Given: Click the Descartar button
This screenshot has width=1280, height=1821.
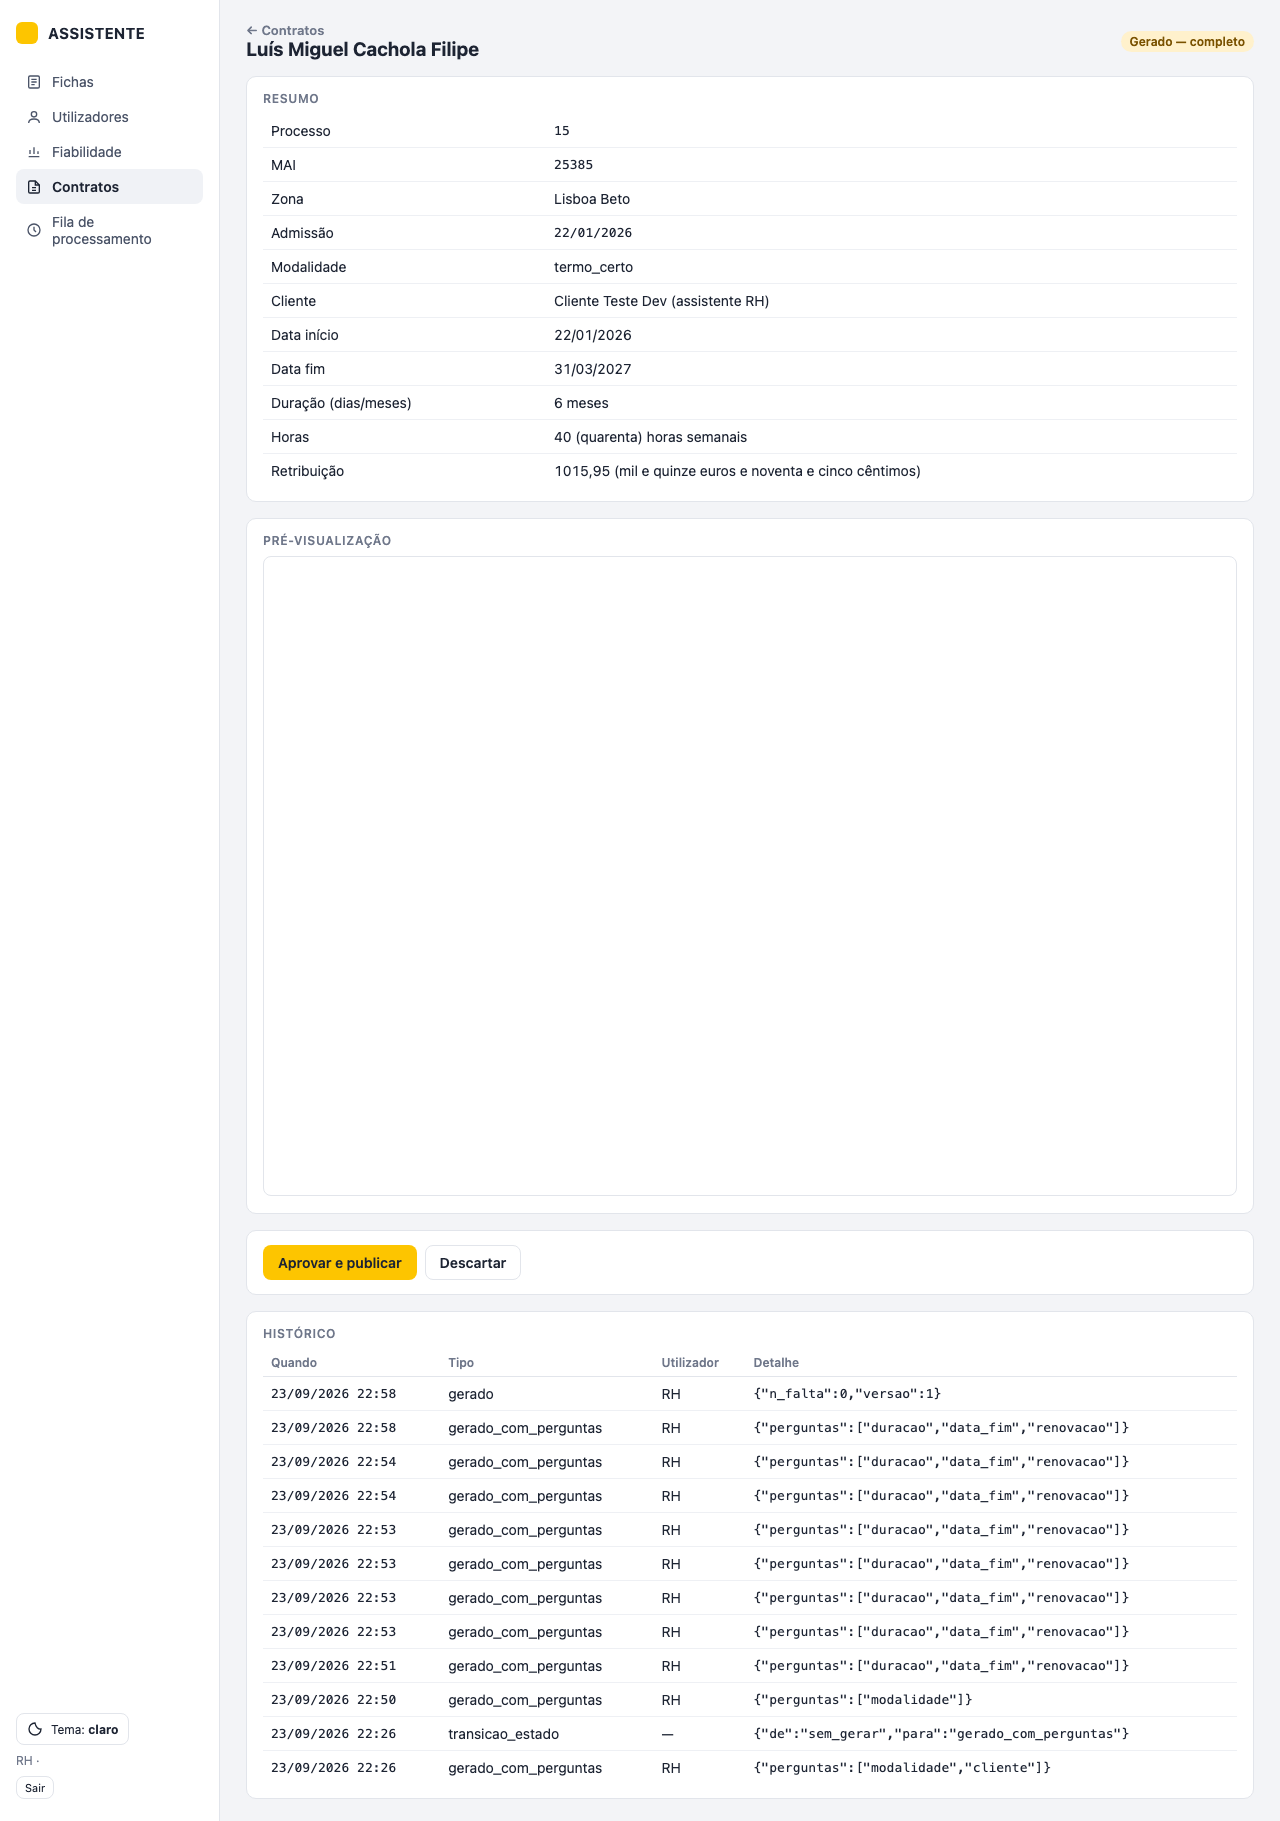Looking at the screenshot, I should (473, 1263).
